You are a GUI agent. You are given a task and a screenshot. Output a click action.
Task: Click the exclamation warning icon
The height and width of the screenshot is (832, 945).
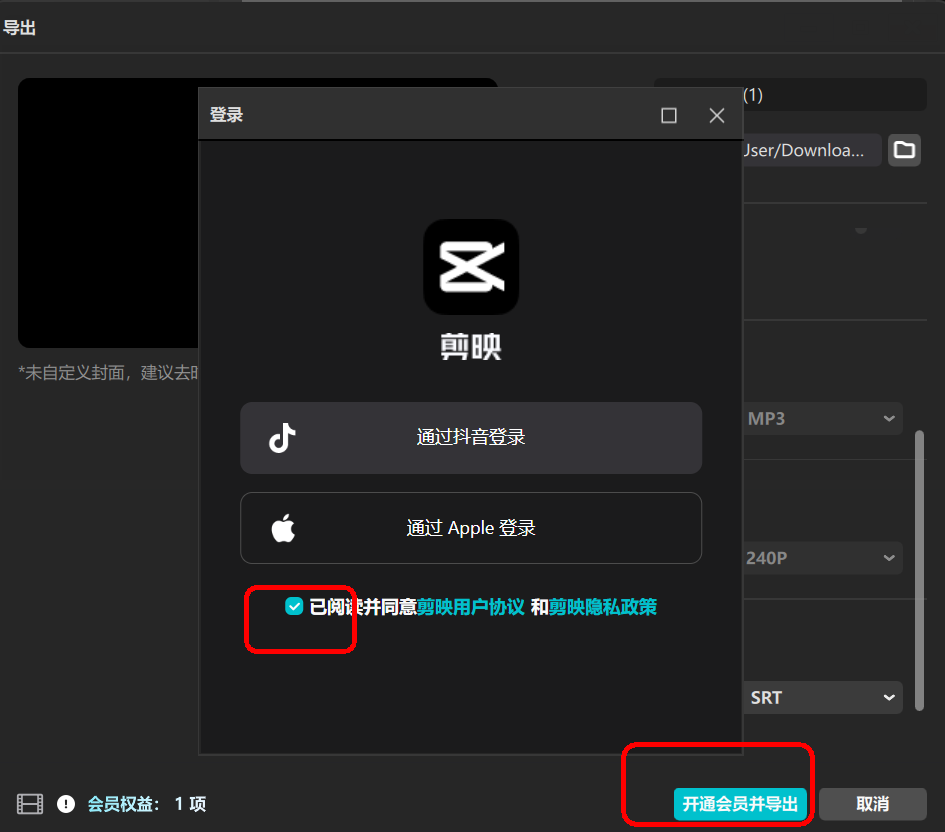[66, 804]
